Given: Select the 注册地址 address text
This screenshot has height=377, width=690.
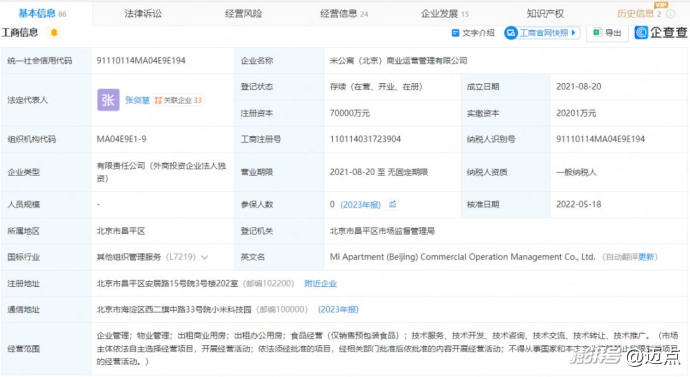Looking at the screenshot, I should pos(167,284).
